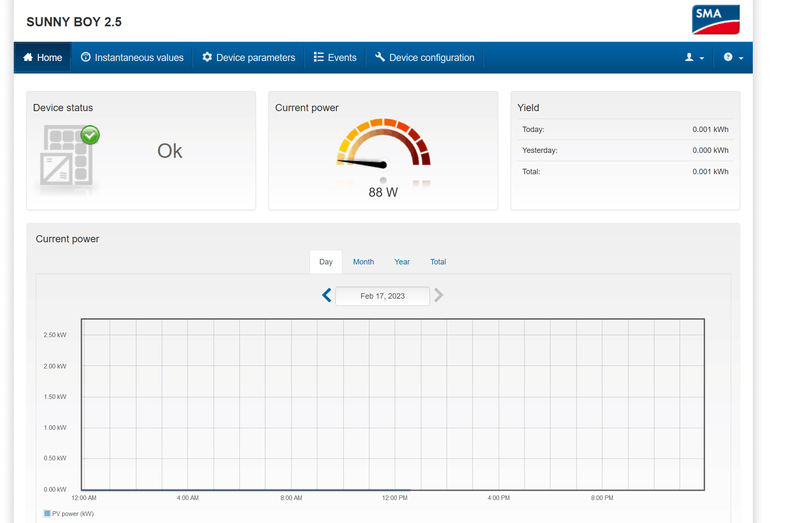Viewport: 800px width, 523px height.
Task: Open the user account dropdown menu
Action: point(694,58)
